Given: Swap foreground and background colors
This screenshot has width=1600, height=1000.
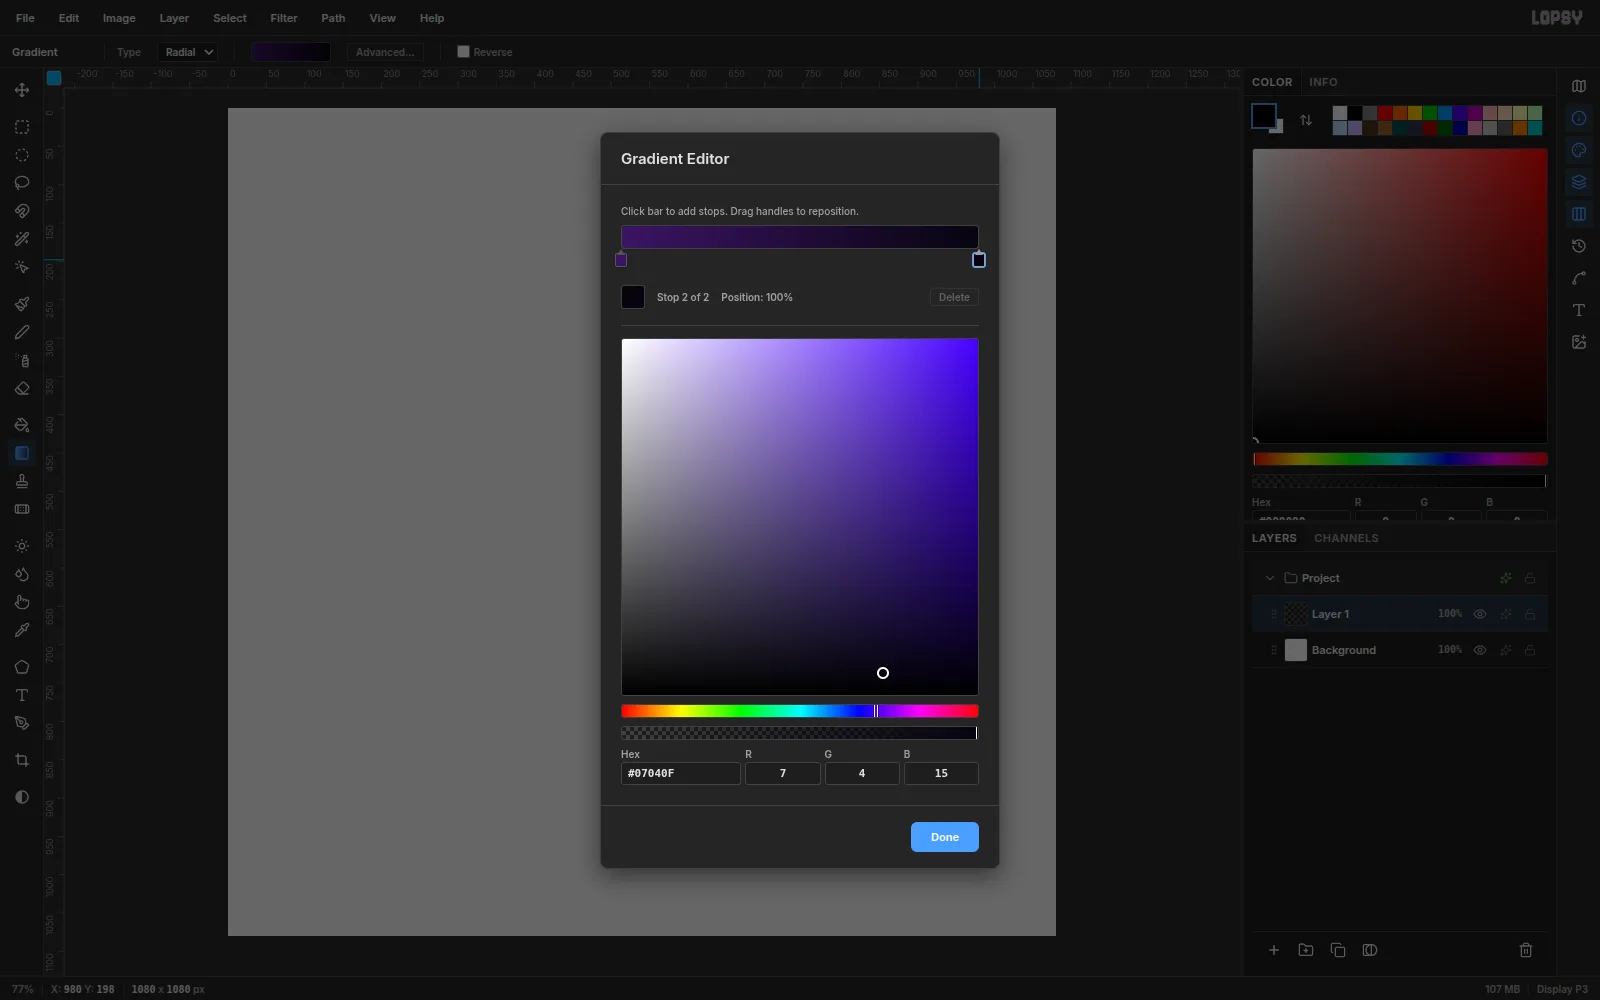Looking at the screenshot, I should tap(1306, 120).
